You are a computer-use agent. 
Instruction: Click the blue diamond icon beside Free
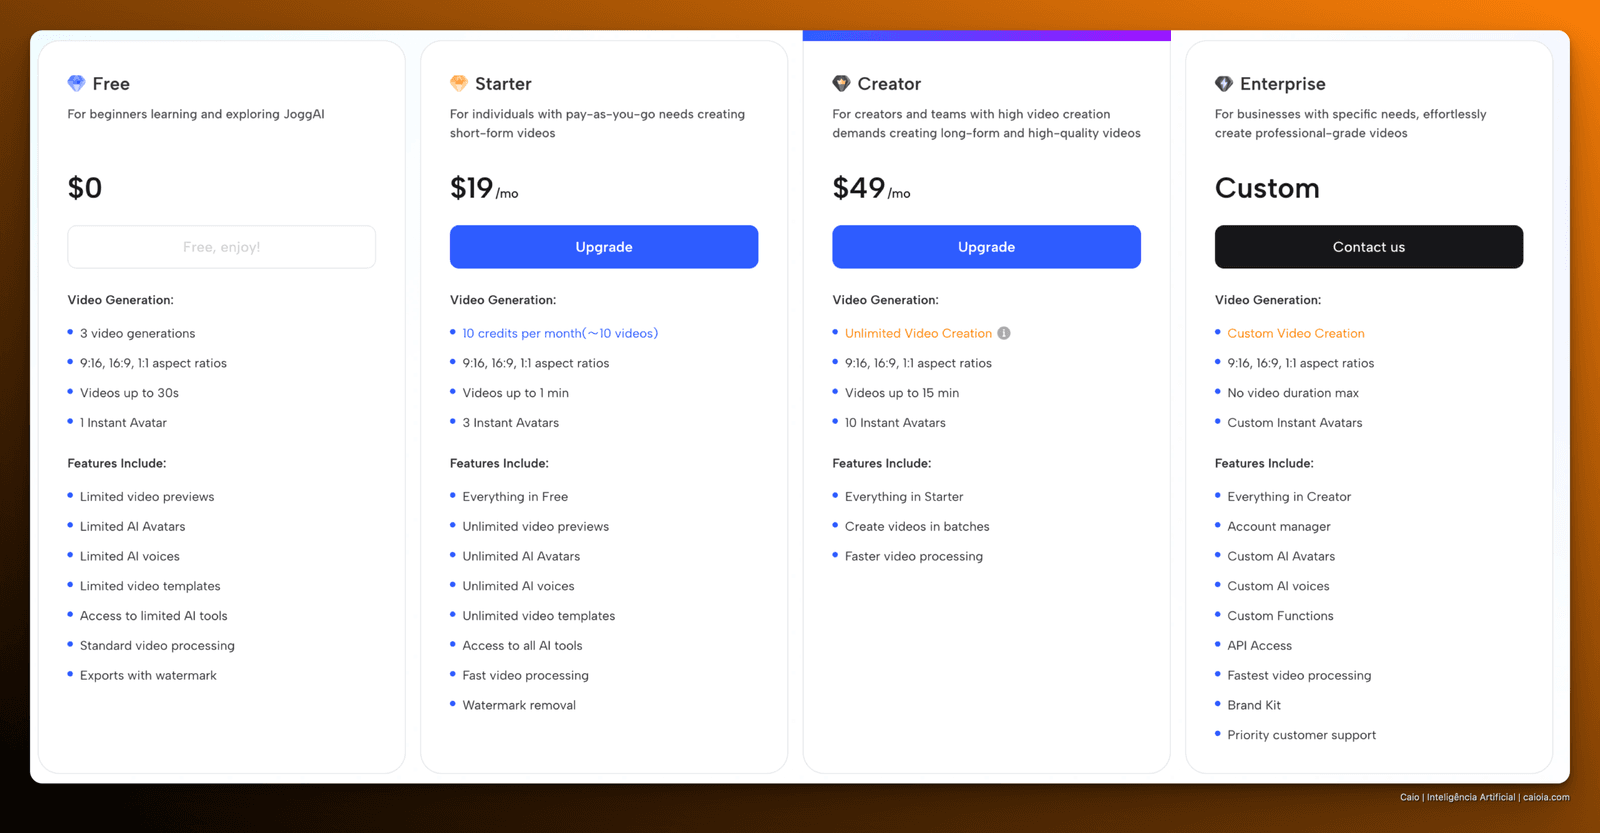(76, 83)
